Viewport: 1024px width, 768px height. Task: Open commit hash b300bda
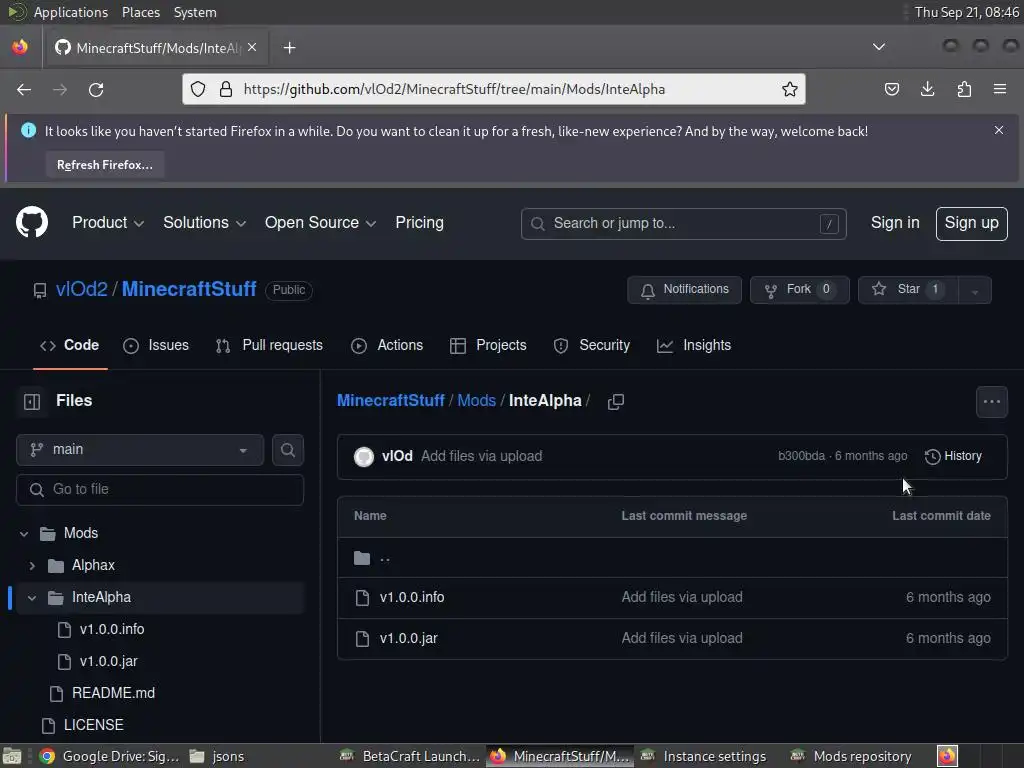point(801,456)
